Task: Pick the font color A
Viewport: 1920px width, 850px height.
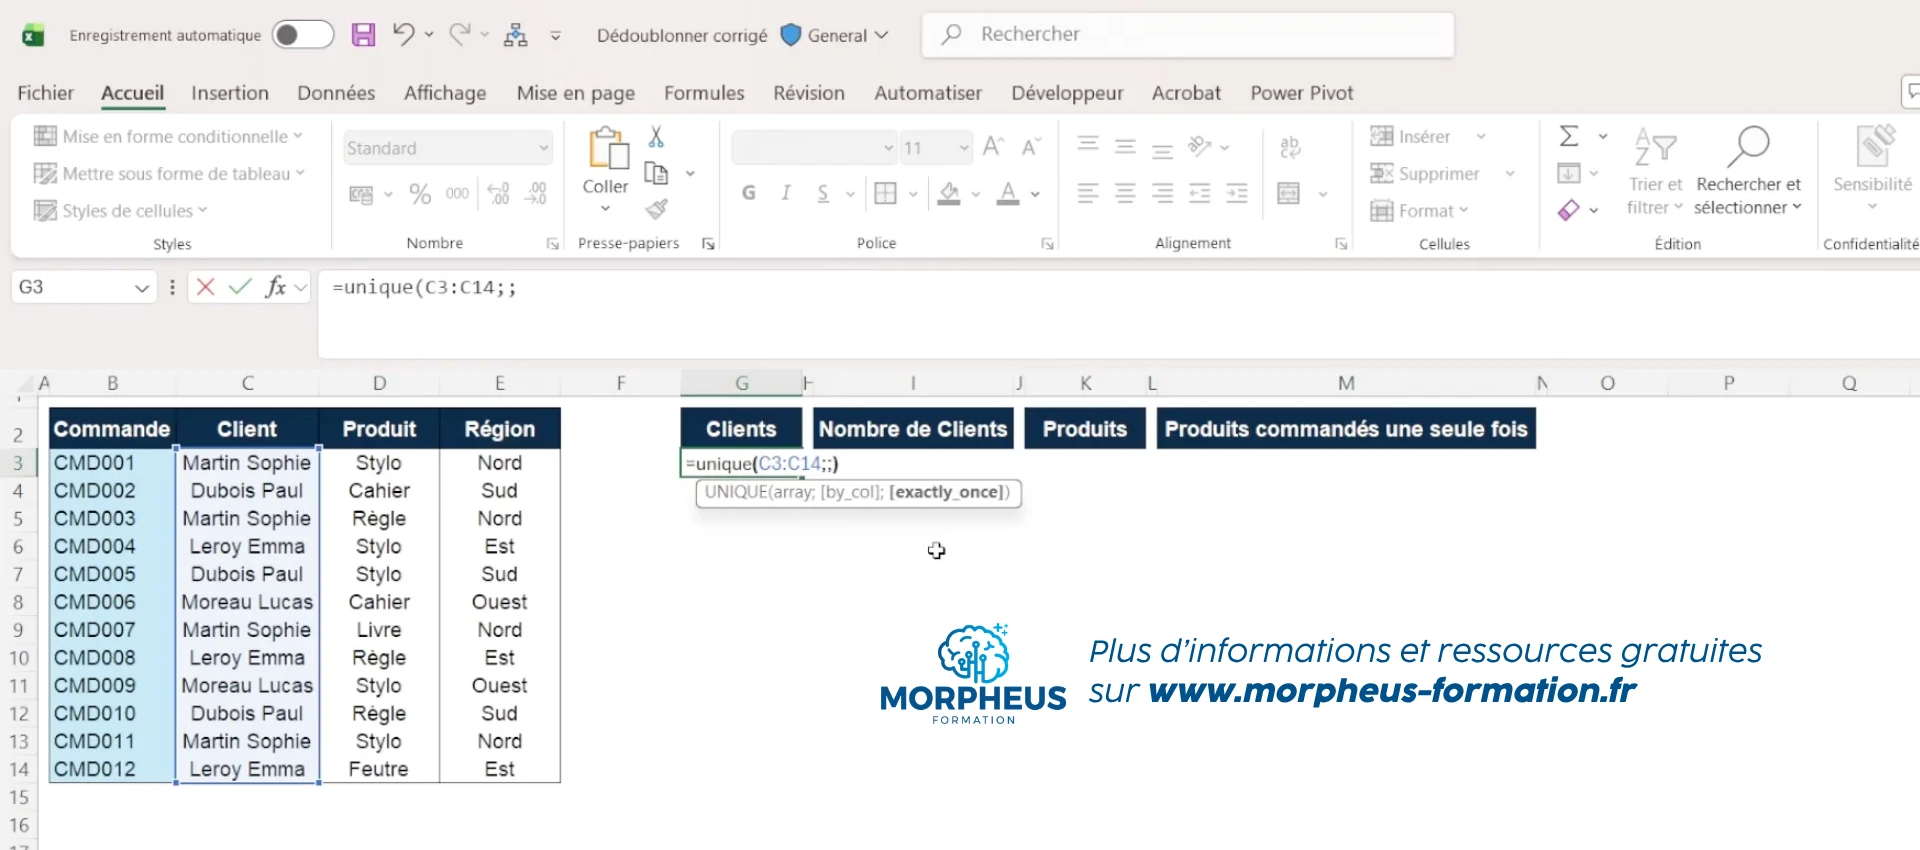Action: tap(1008, 193)
